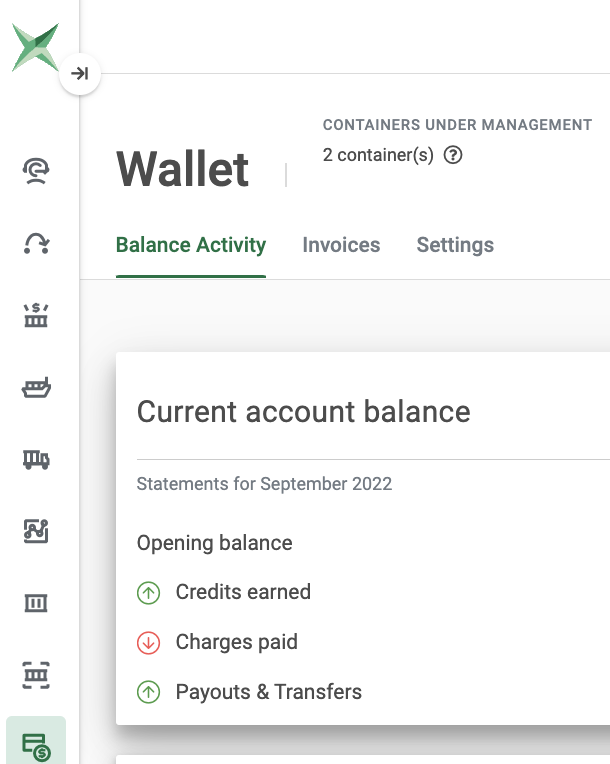Click the Charges paid red arrow icon

[149, 643]
